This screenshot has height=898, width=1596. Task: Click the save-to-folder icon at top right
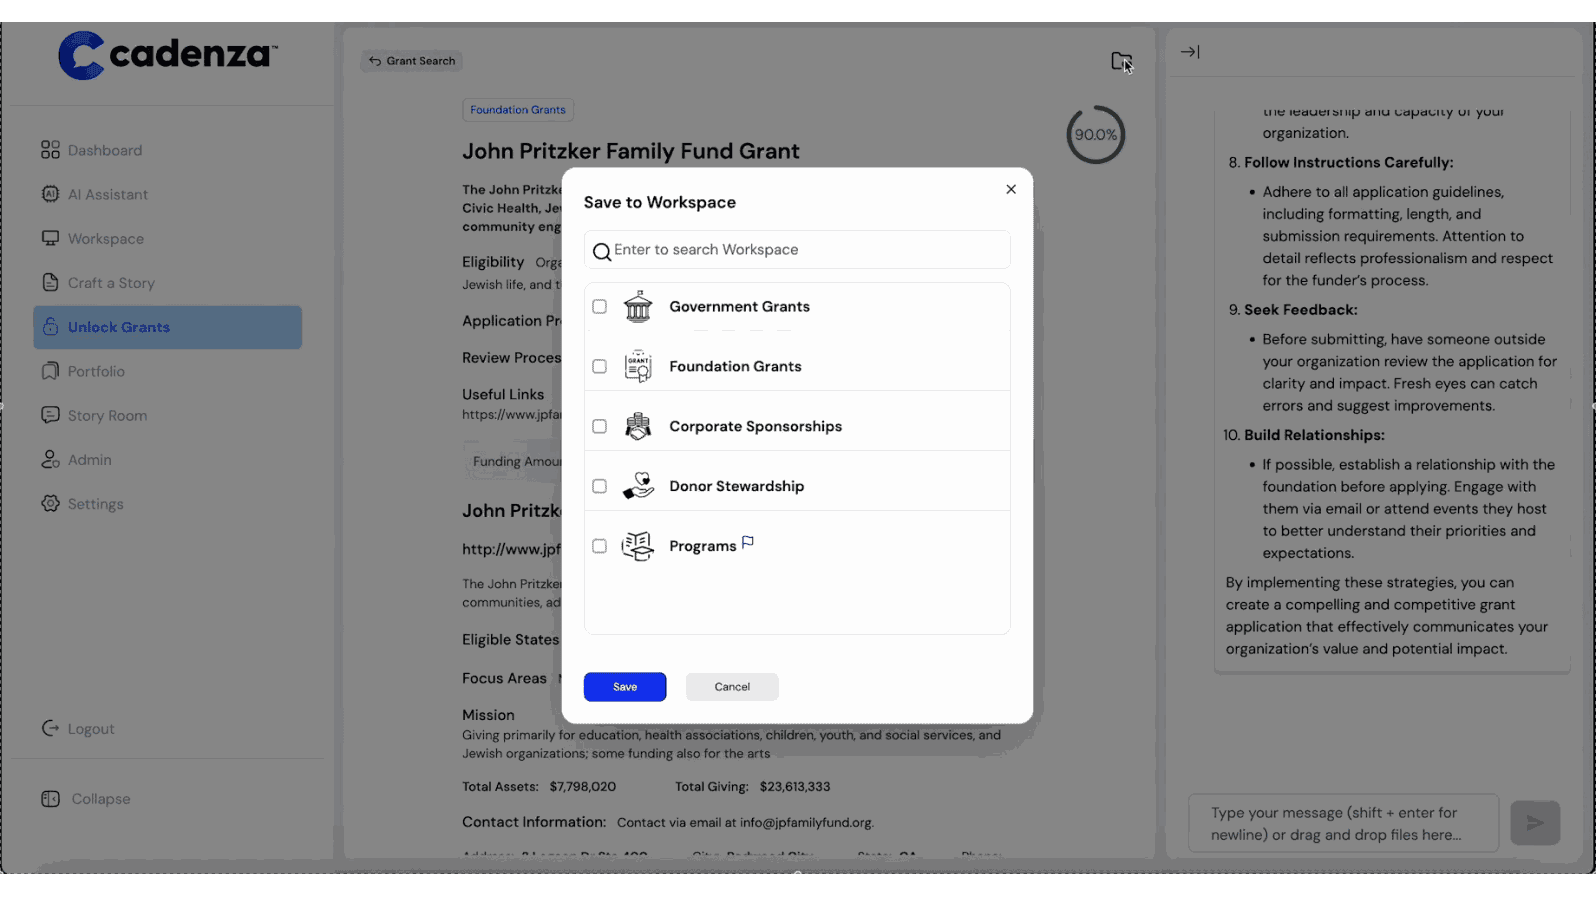(1121, 61)
